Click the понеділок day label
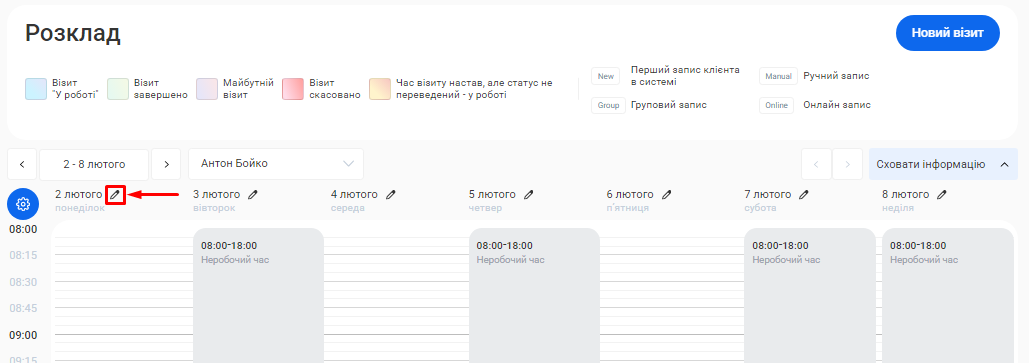Screen dimensions: 1029x363 [x=79, y=208]
